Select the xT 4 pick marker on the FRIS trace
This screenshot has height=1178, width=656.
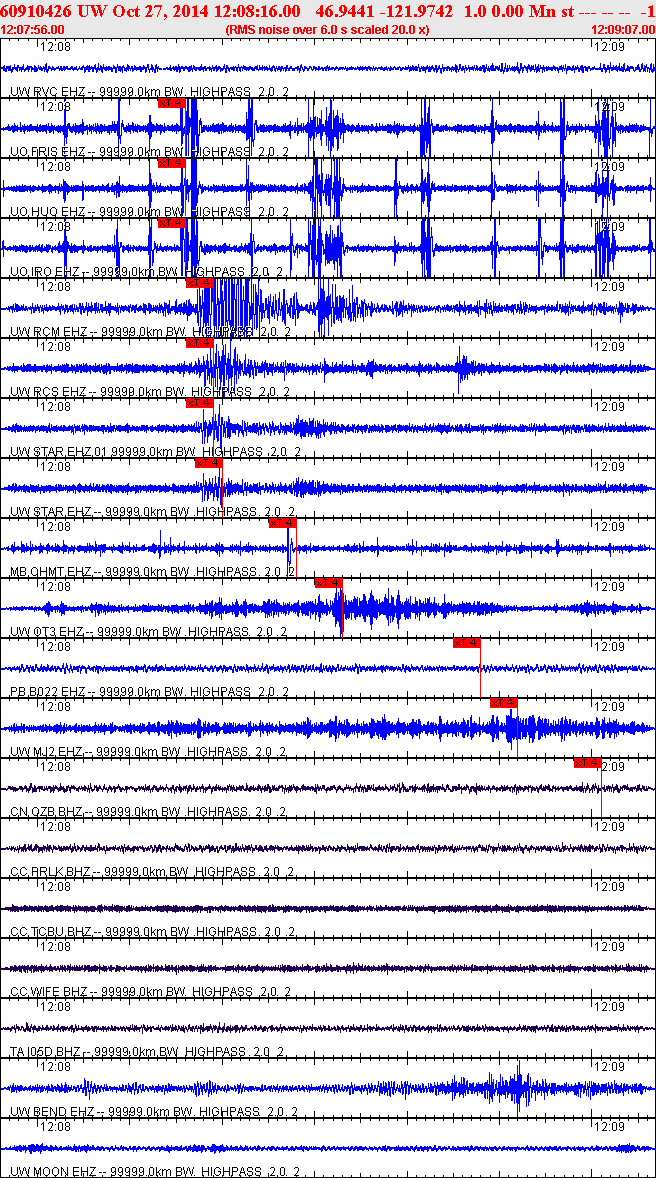[171, 103]
